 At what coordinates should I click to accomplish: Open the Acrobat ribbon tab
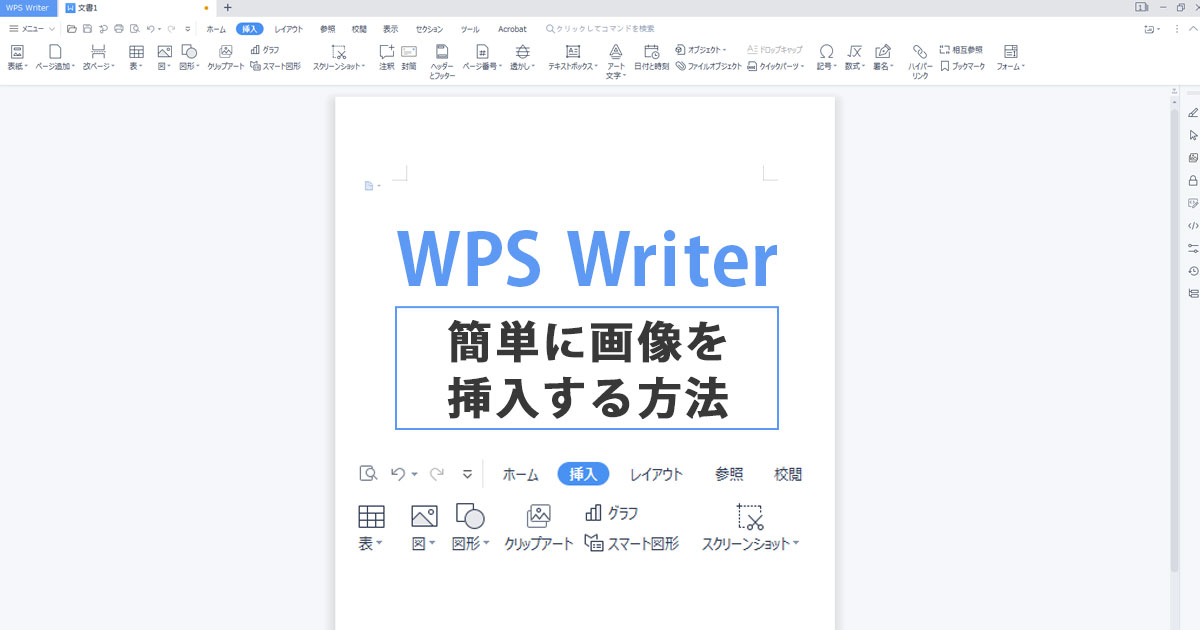point(512,29)
